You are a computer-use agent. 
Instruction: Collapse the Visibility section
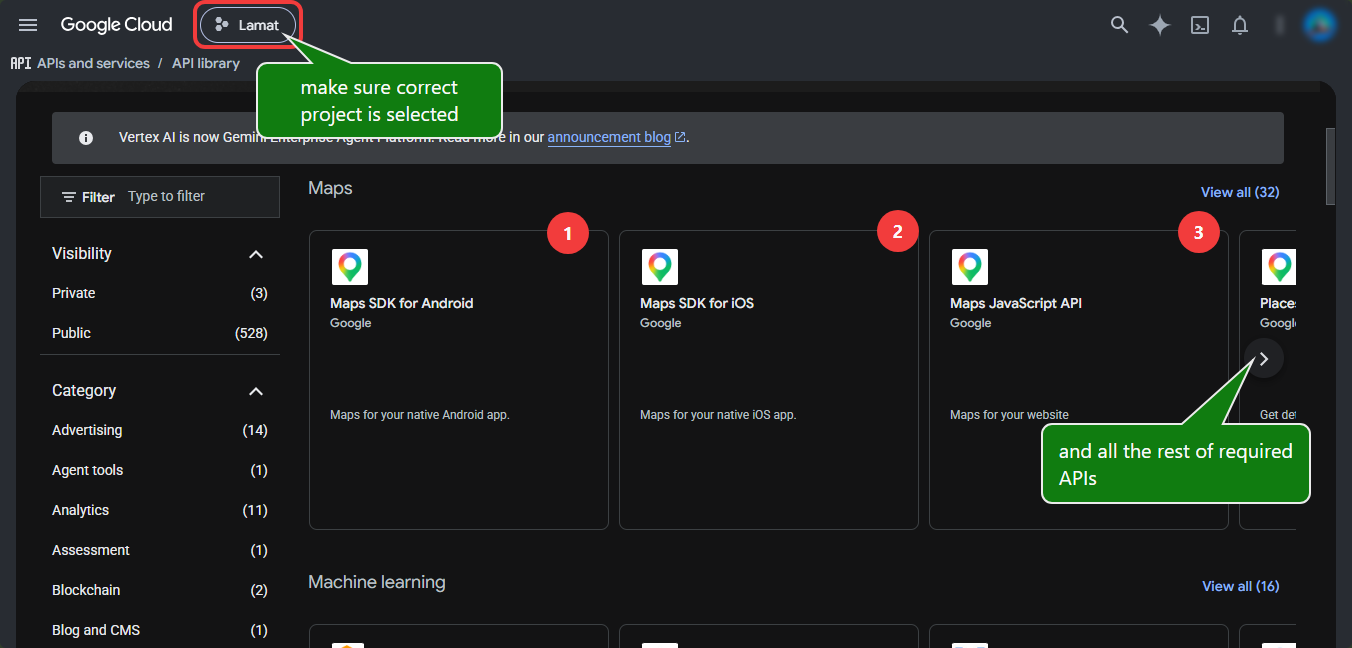coord(256,254)
